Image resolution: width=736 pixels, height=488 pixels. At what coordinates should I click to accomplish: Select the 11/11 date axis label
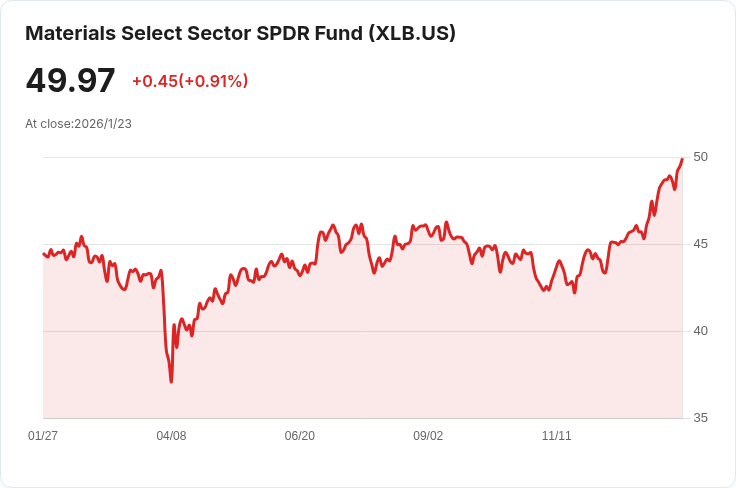click(557, 436)
